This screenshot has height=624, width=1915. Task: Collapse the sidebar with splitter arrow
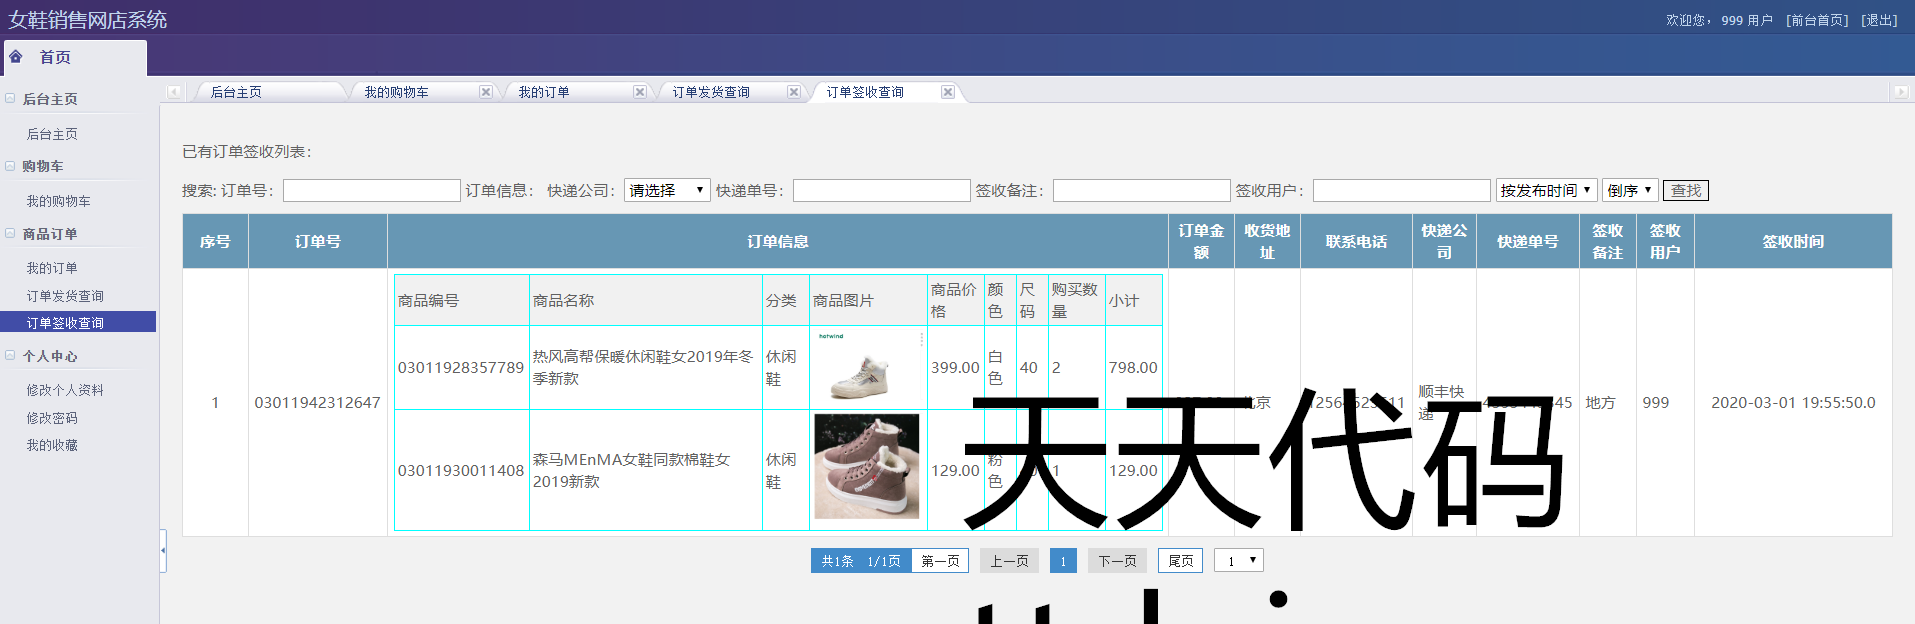point(163,551)
